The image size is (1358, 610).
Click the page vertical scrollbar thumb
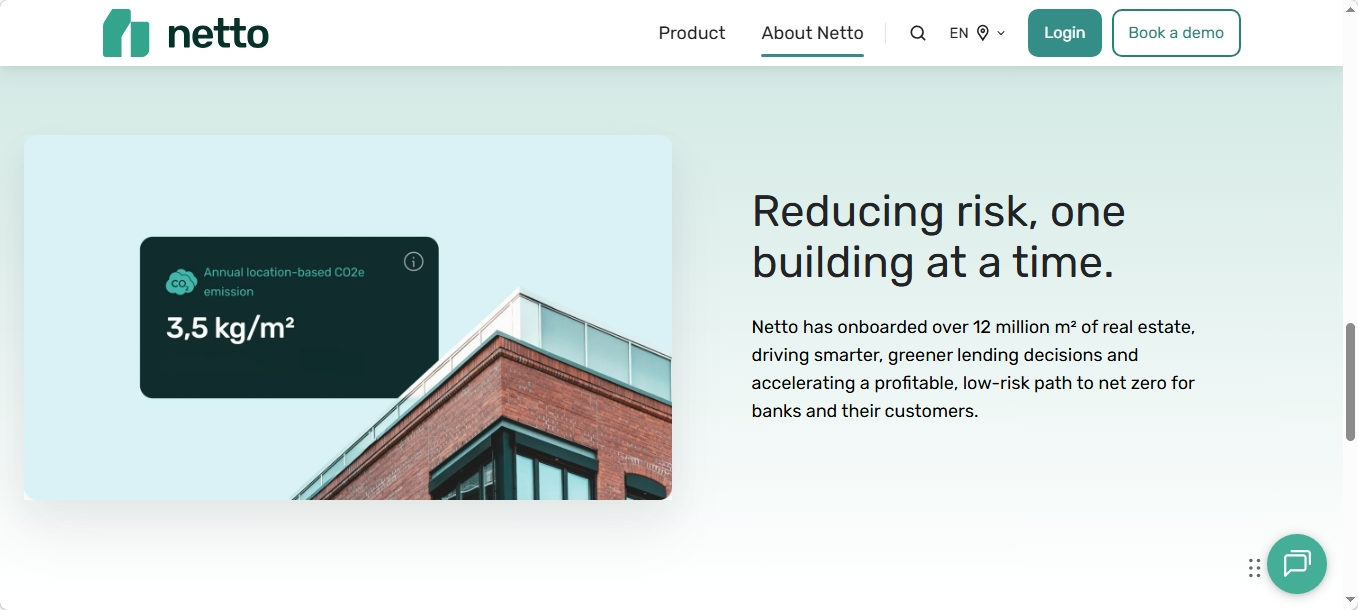(x=1350, y=381)
